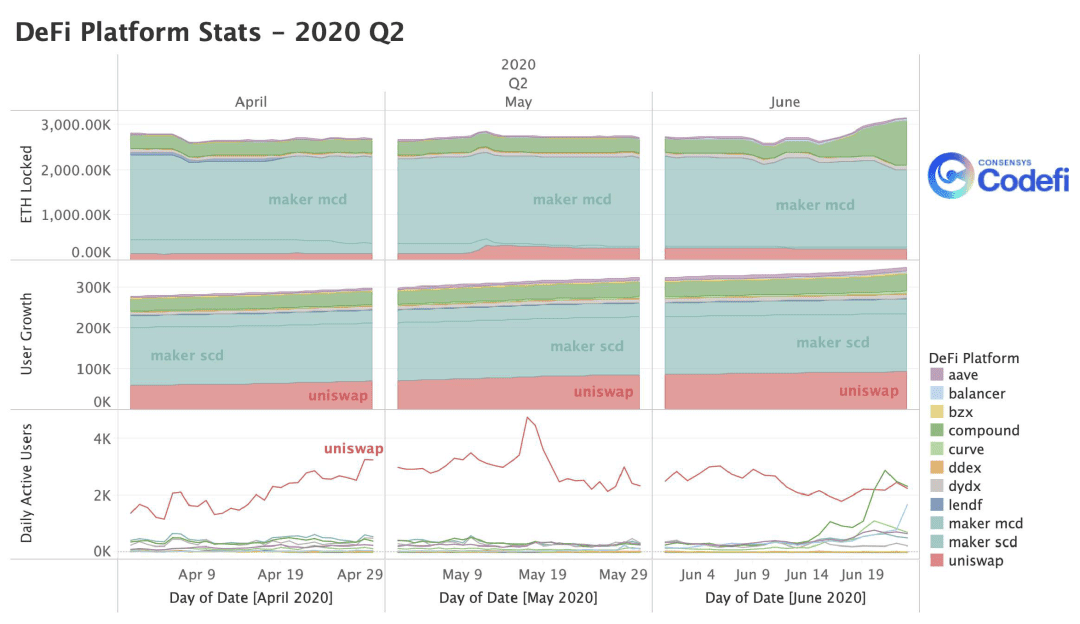Click the lendf legend swatch
This screenshot has width=1080, height=624.
coord(937,505)
